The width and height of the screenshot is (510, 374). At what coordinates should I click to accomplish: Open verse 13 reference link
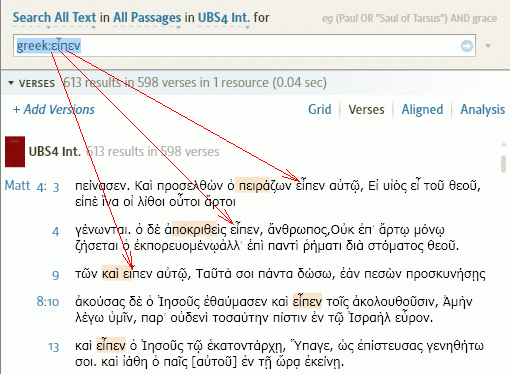[x=54, y=347]
